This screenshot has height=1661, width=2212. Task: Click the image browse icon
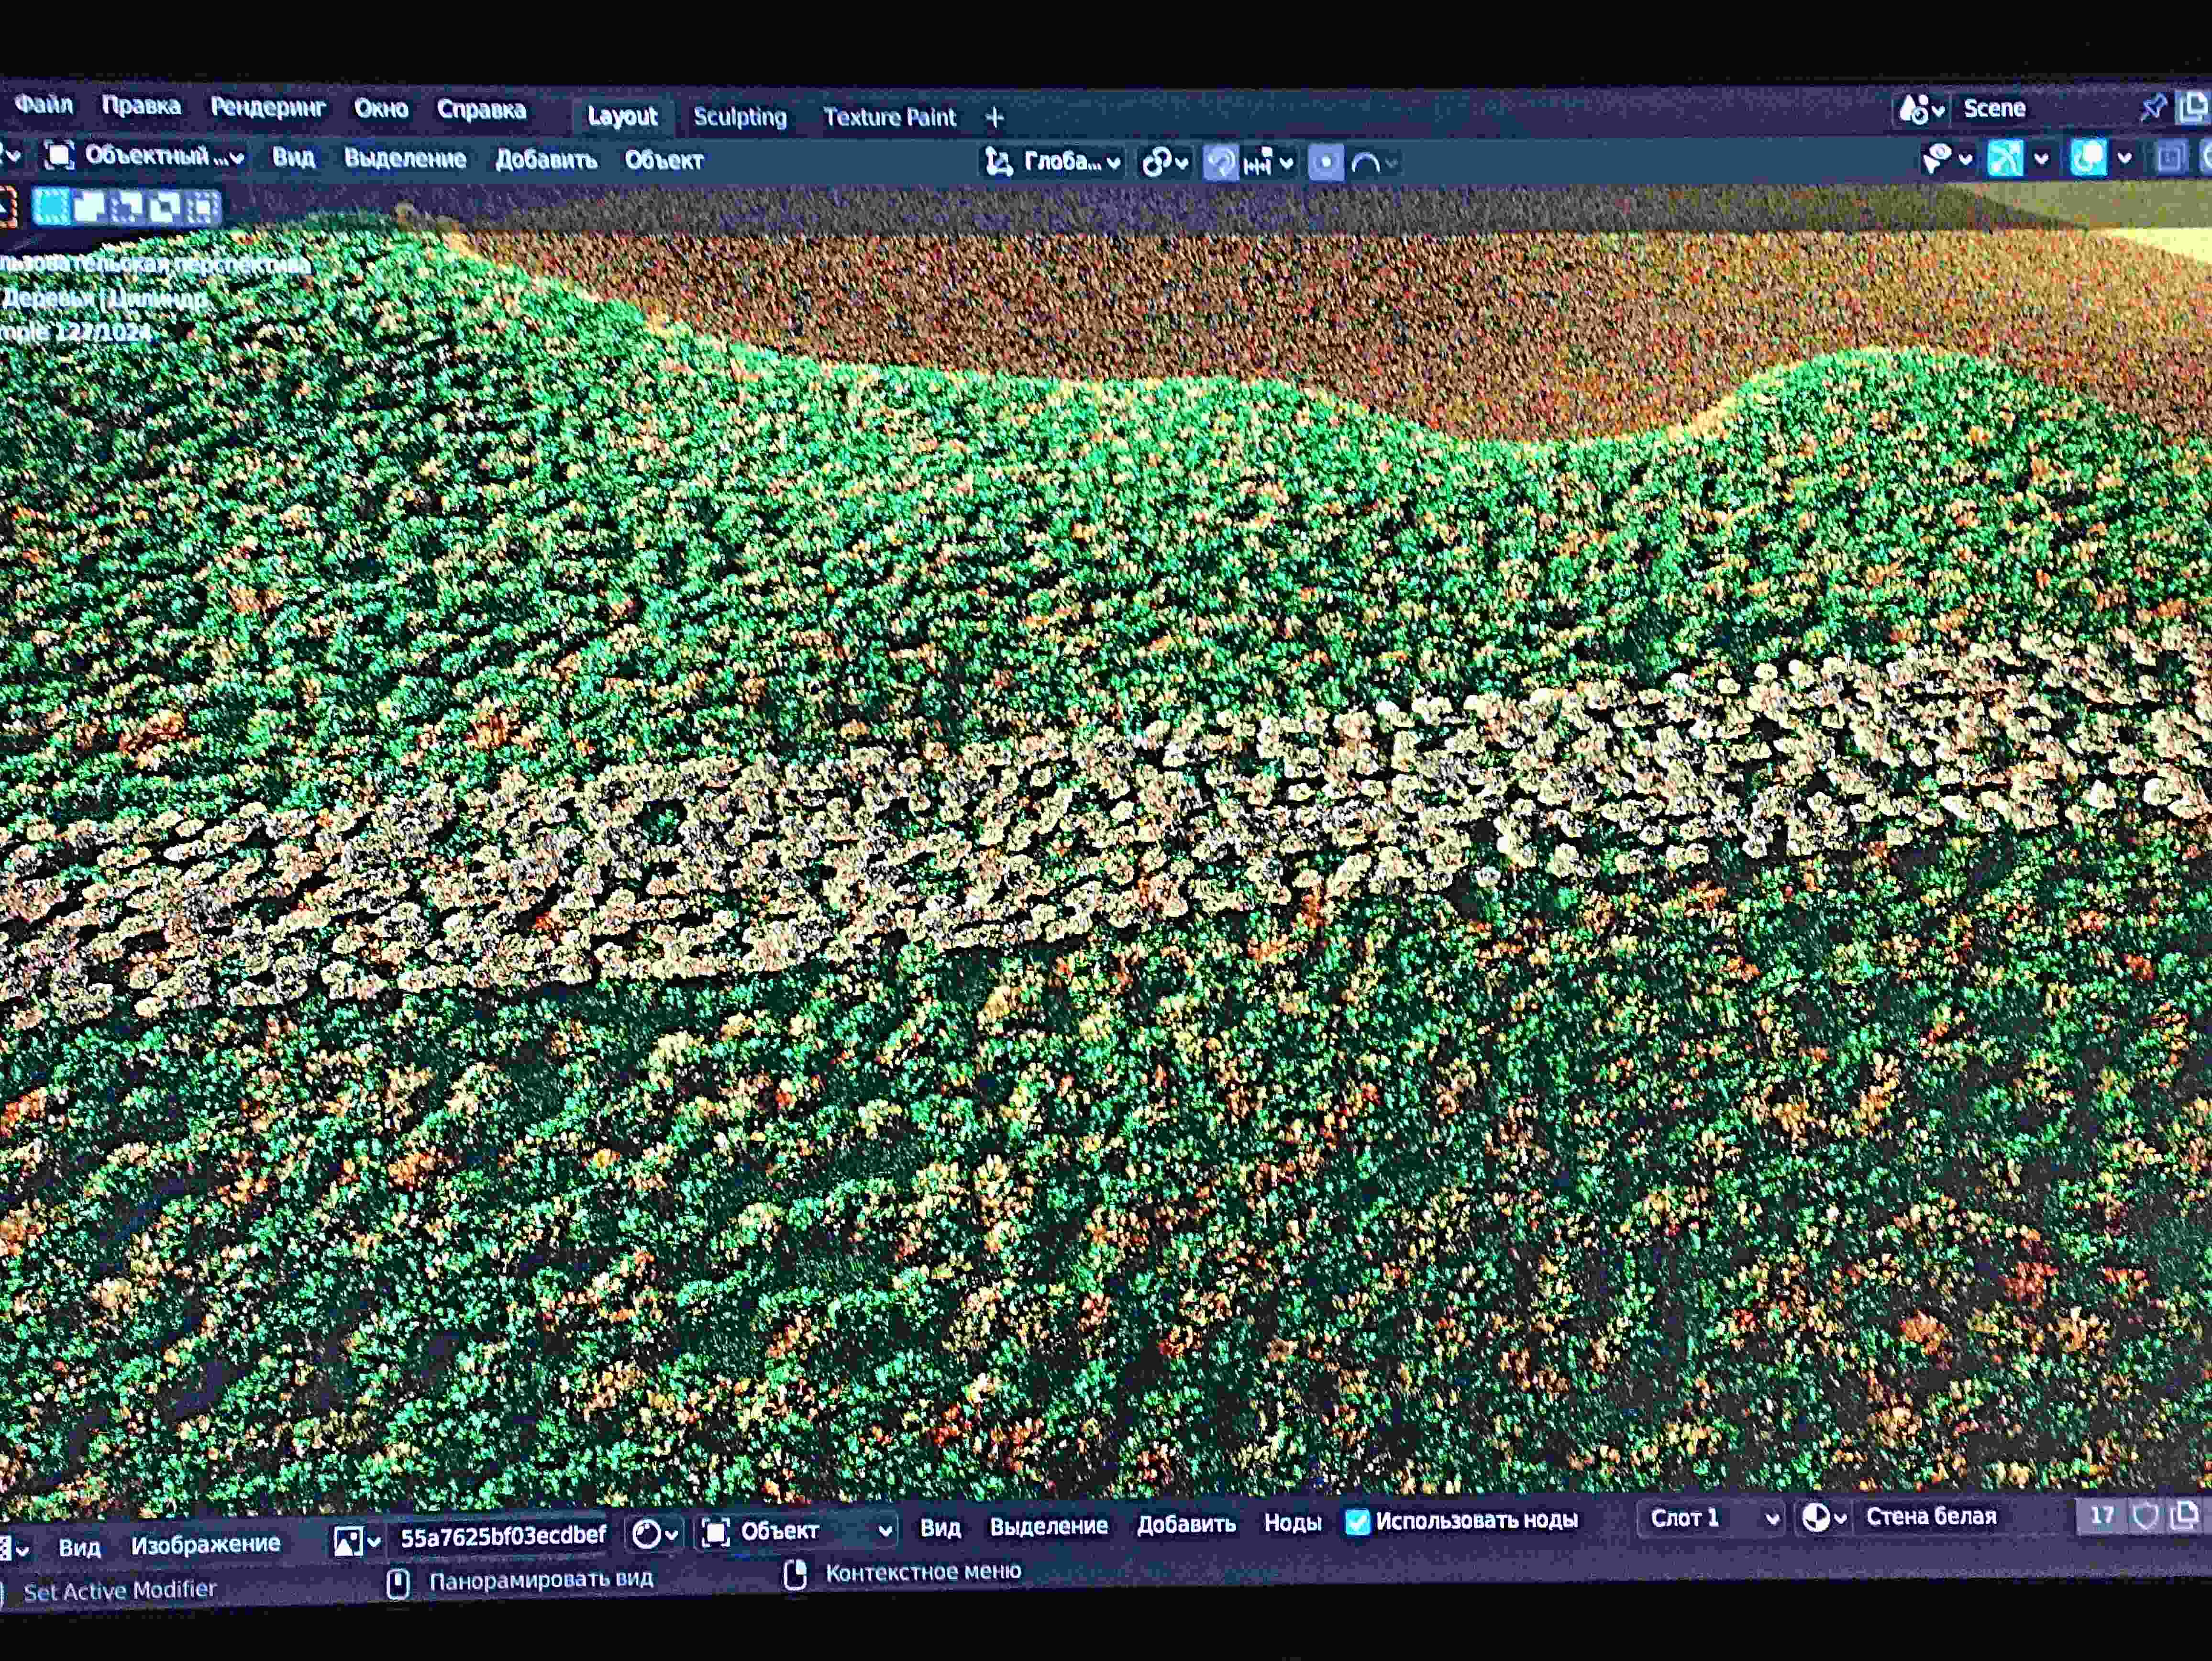pos(347,1541)
